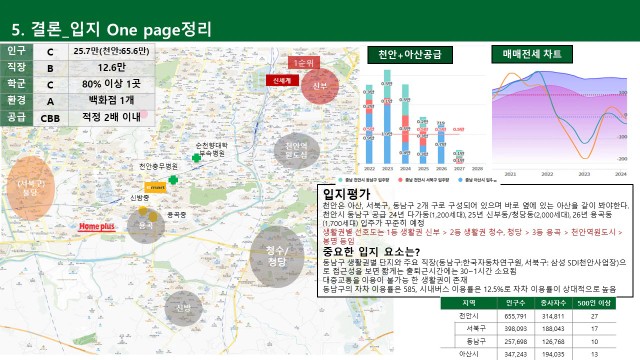Click the 매매전세 차트 title button
Screen dimensions: 640x360
(x=532, y=54)
